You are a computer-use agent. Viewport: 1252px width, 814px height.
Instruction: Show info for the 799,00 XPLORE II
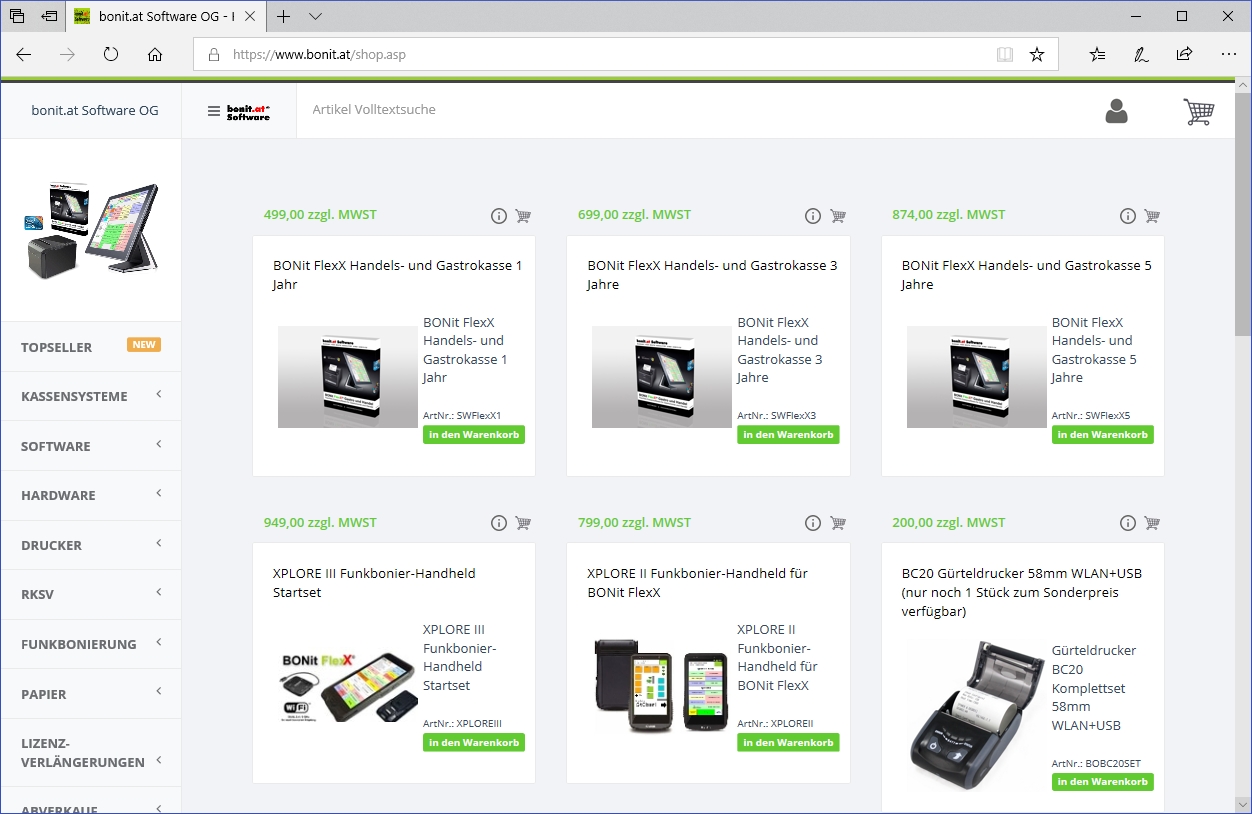pos(813,523)
